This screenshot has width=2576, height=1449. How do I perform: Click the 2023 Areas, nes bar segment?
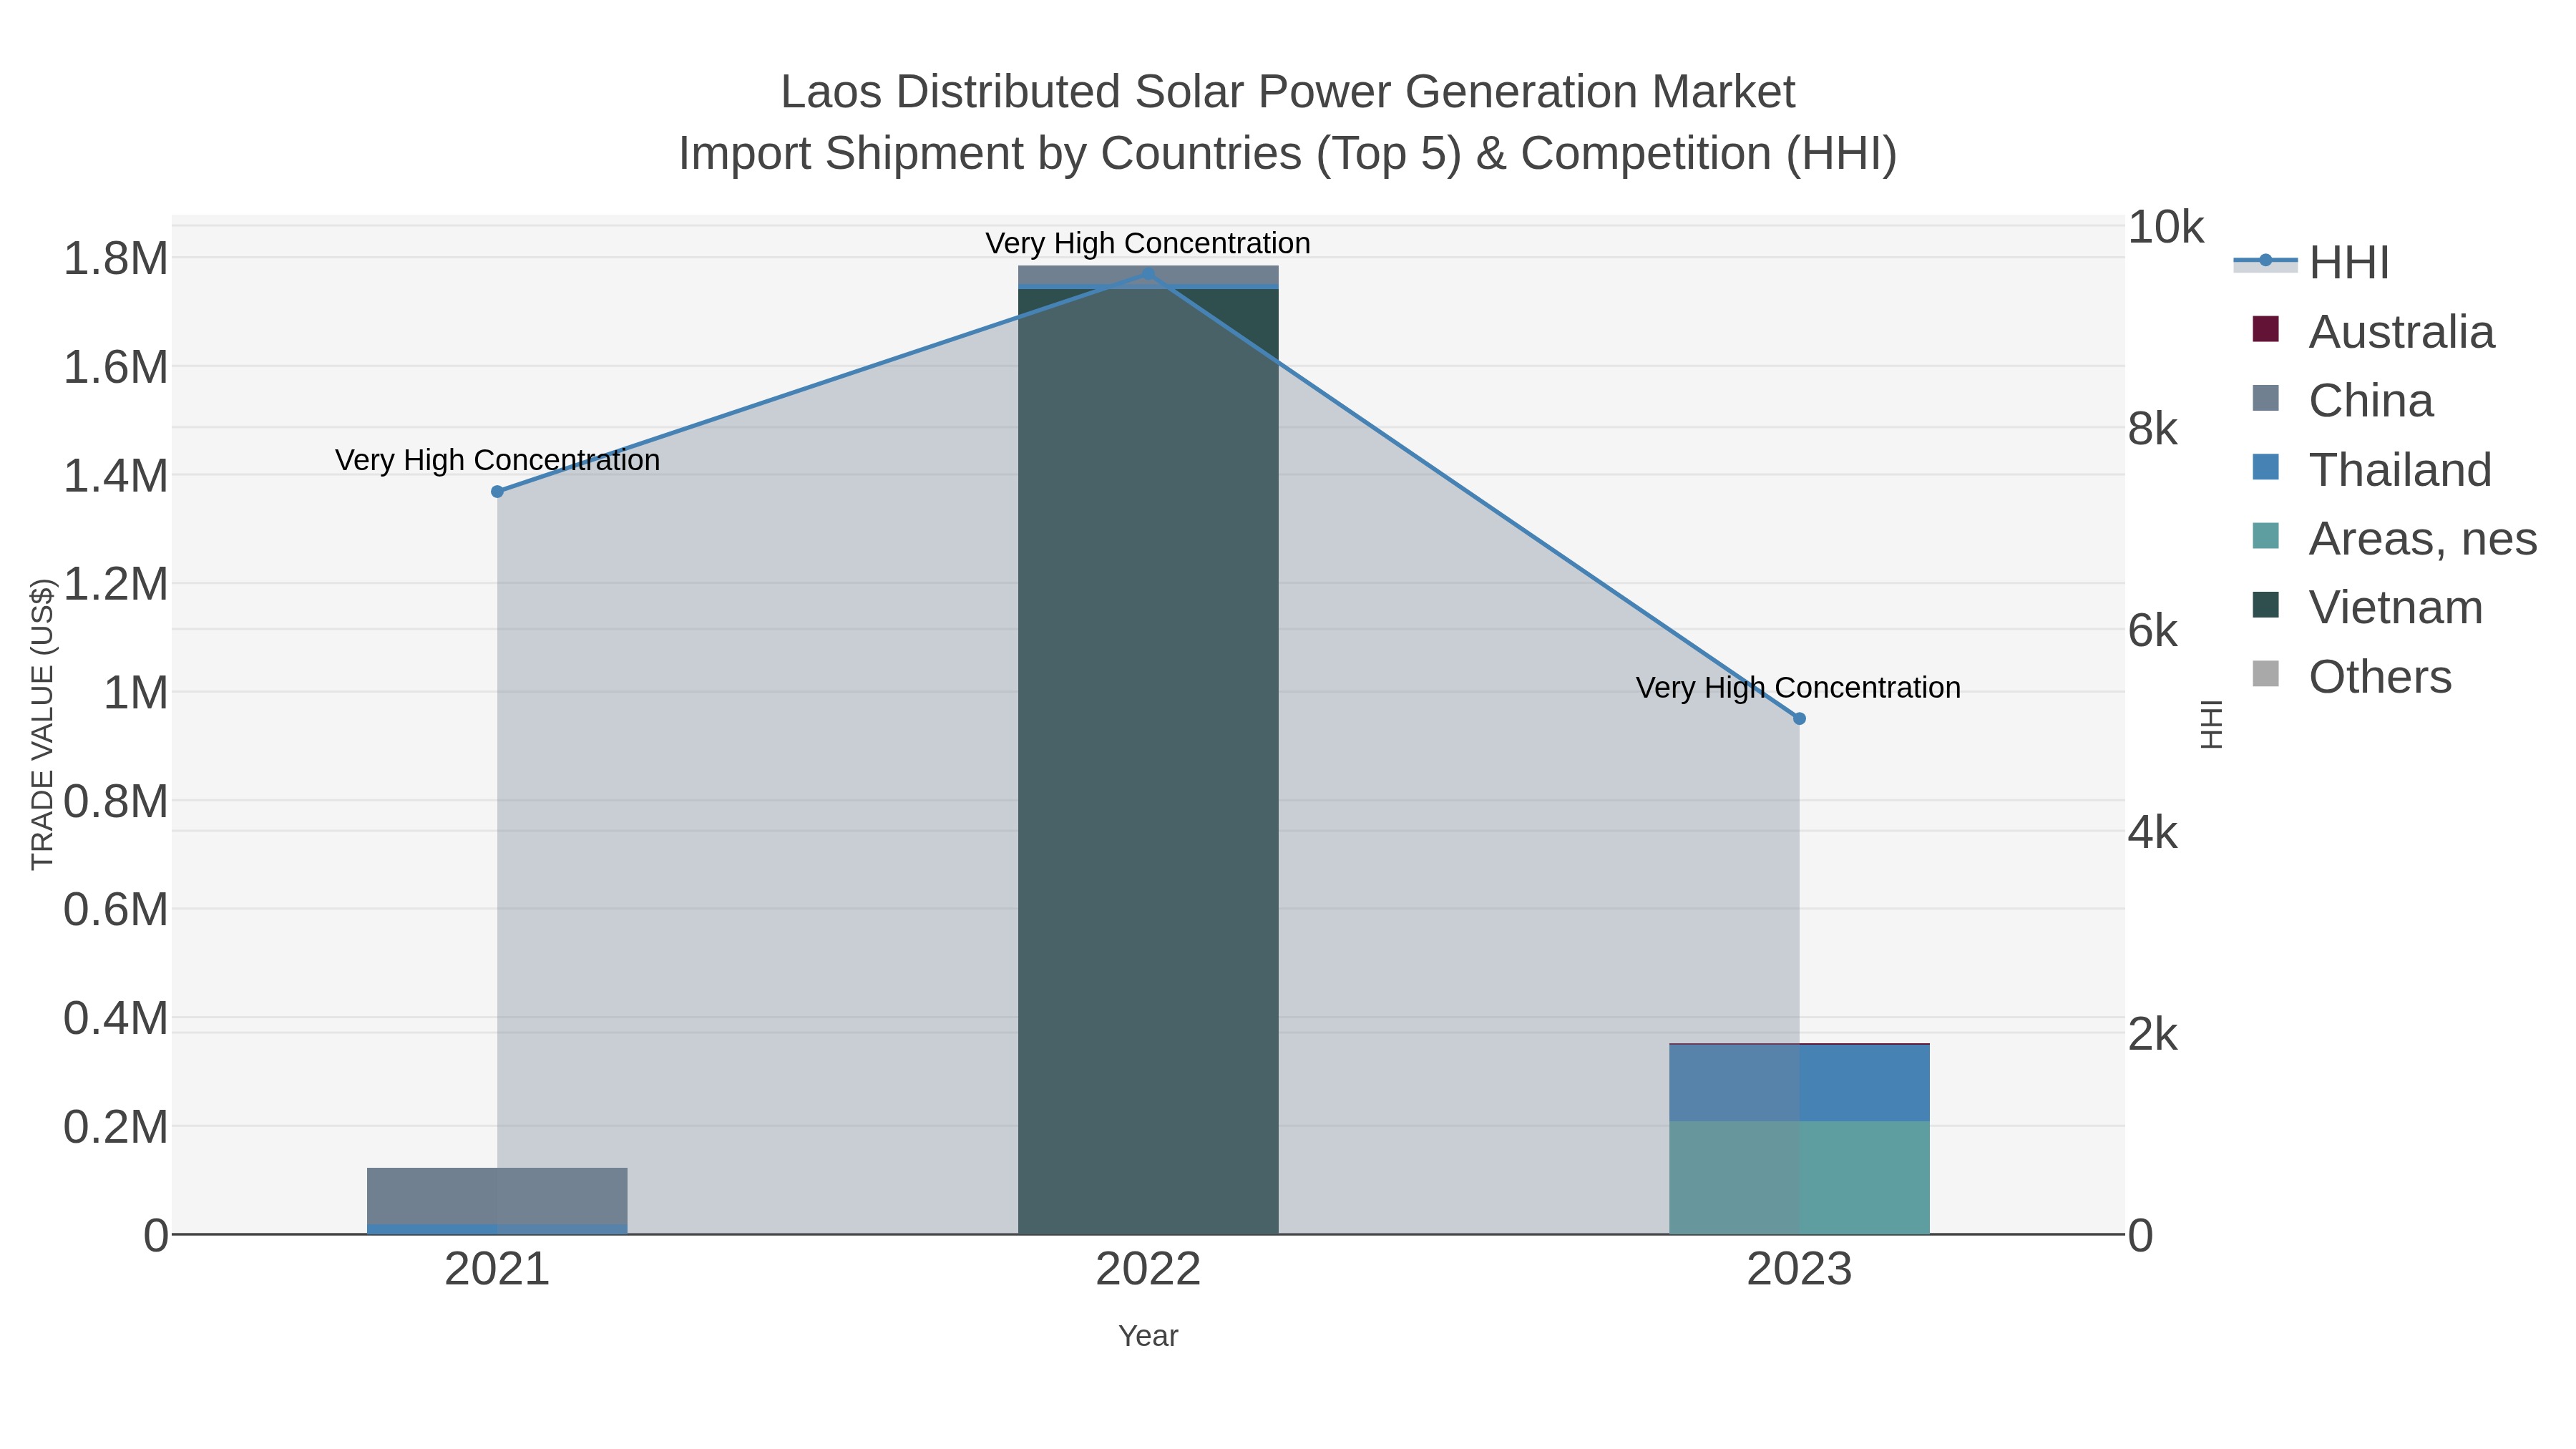pos(1799,1178)
